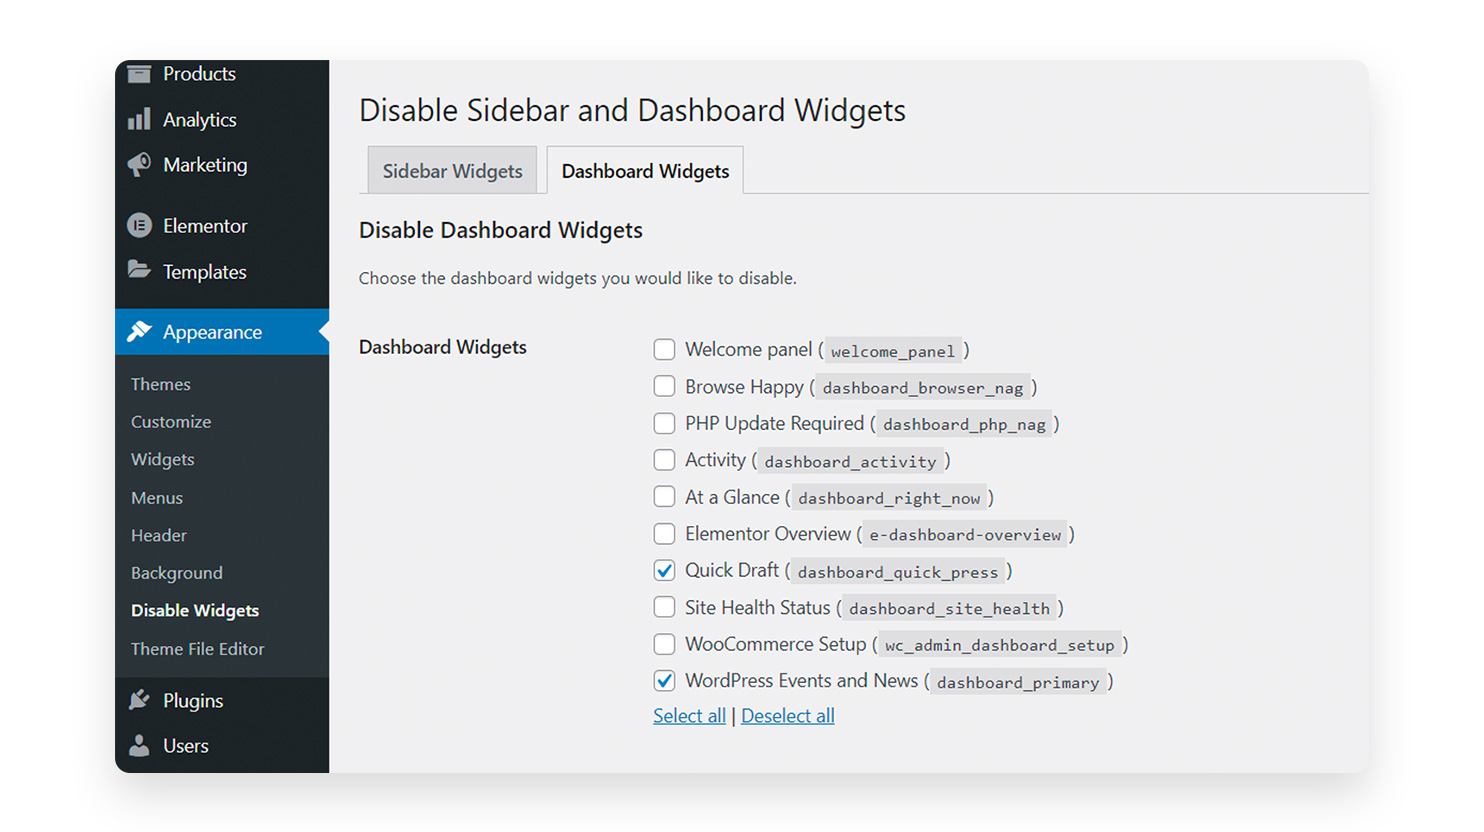The height and width of the screenshot is (832, 1484).
Task: Click the Marketing megaphone icon
Action: (139, 165)
